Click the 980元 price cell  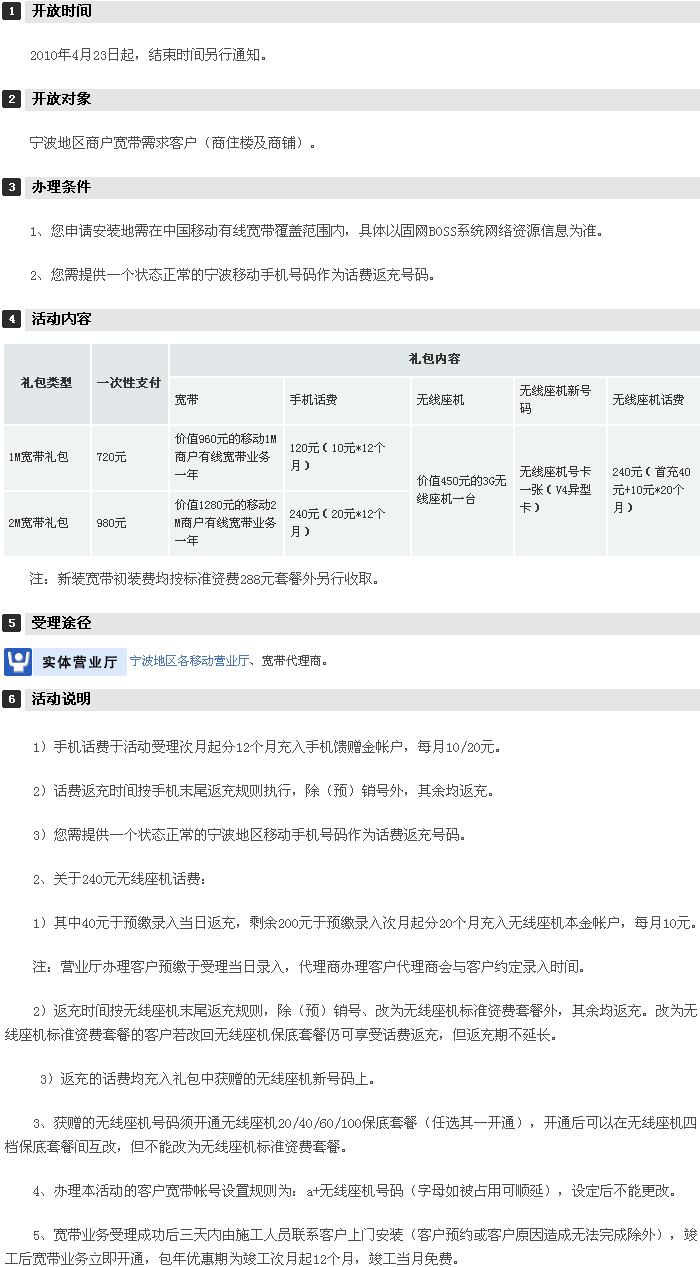pos(111,523)
